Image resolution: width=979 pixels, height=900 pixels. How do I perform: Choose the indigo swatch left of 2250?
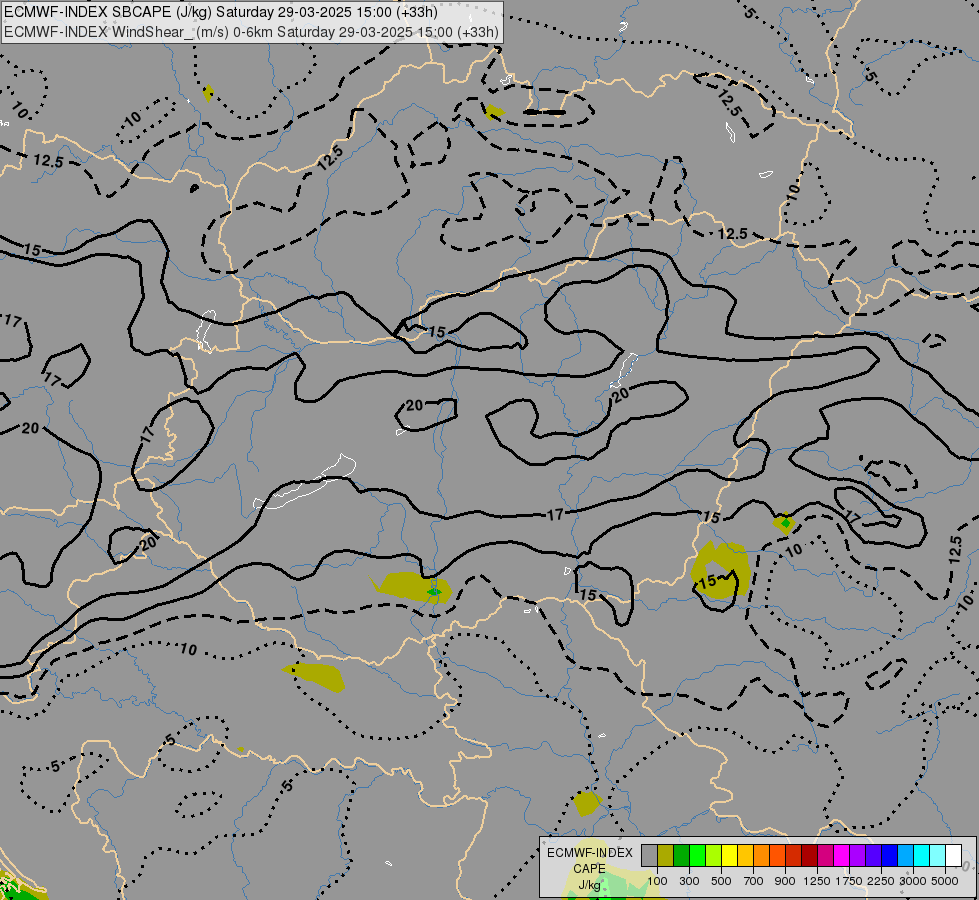[873, 856]
